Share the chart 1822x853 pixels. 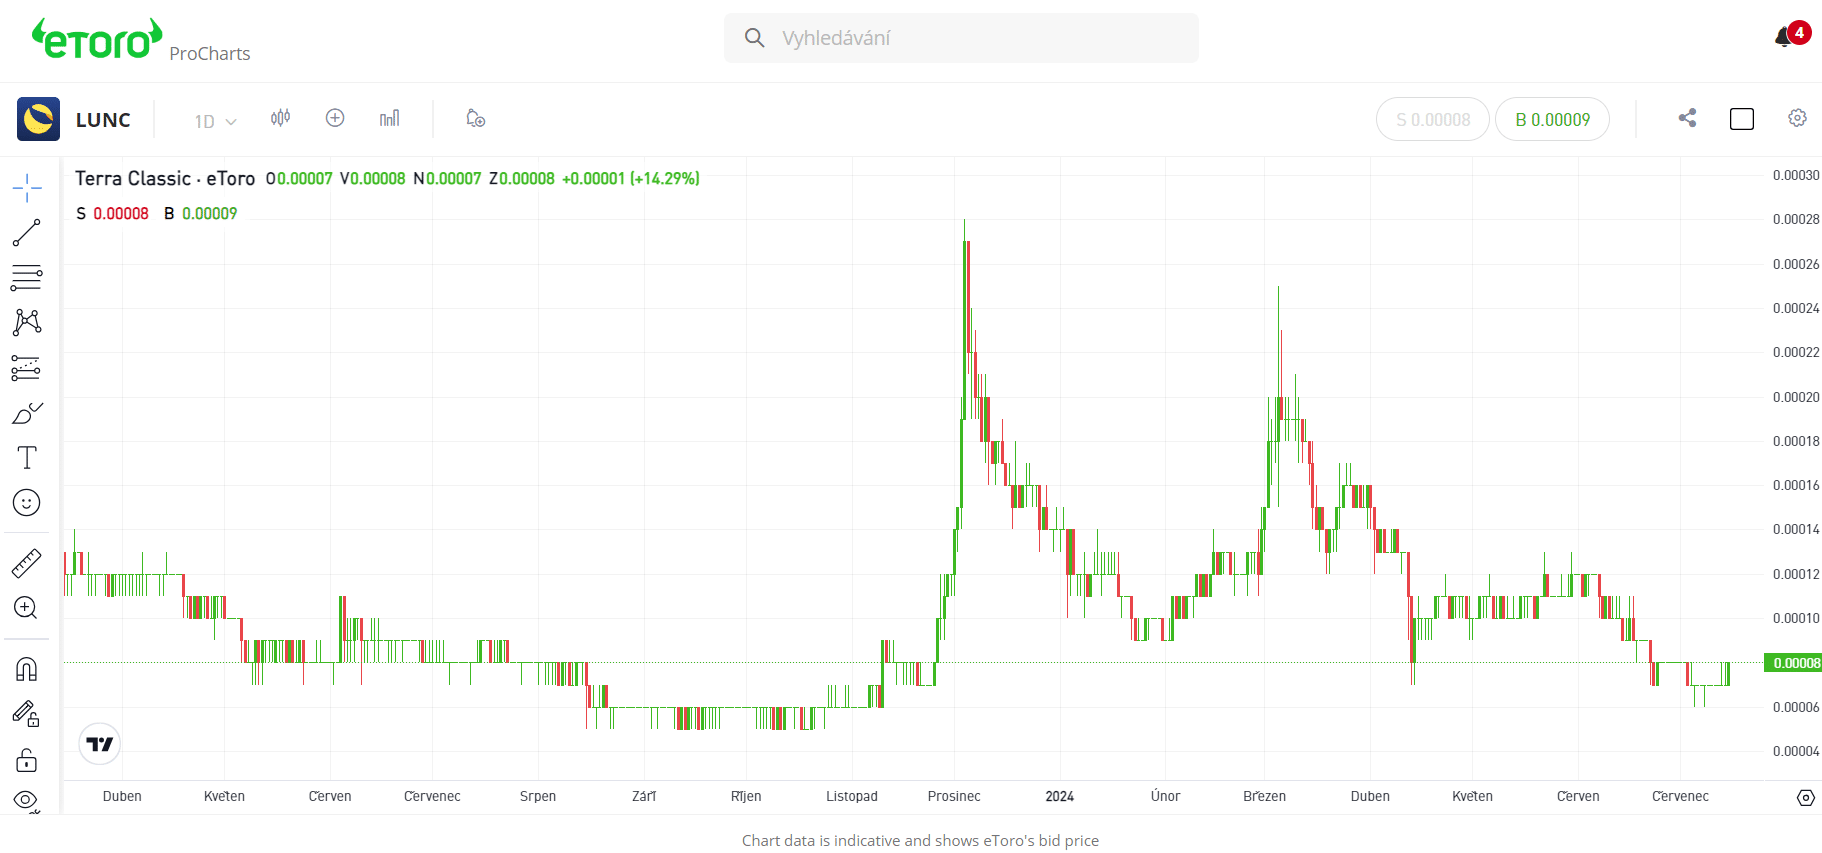[1688, 118]
